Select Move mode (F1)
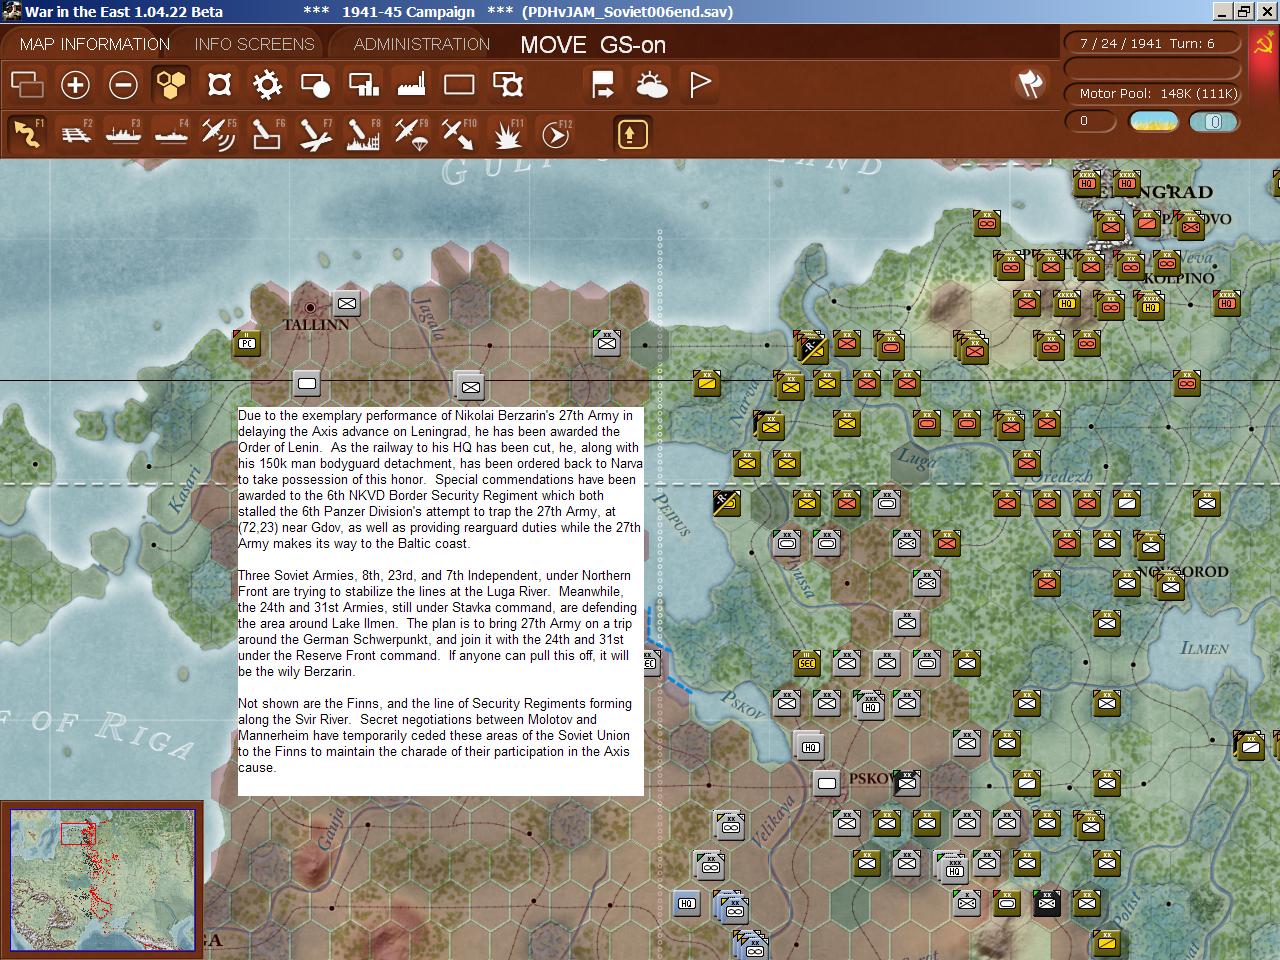The width and height of the screenshot is (1280, 960). pyautogui.click(x=27, y=133)
